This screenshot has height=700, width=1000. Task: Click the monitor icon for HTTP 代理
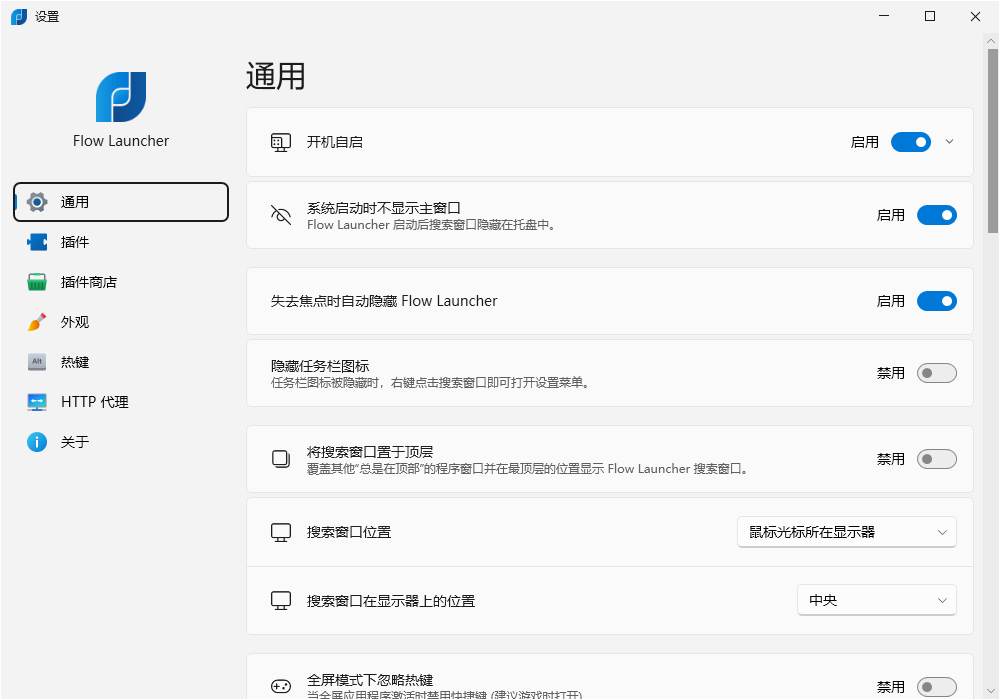(x=37, y=402)
